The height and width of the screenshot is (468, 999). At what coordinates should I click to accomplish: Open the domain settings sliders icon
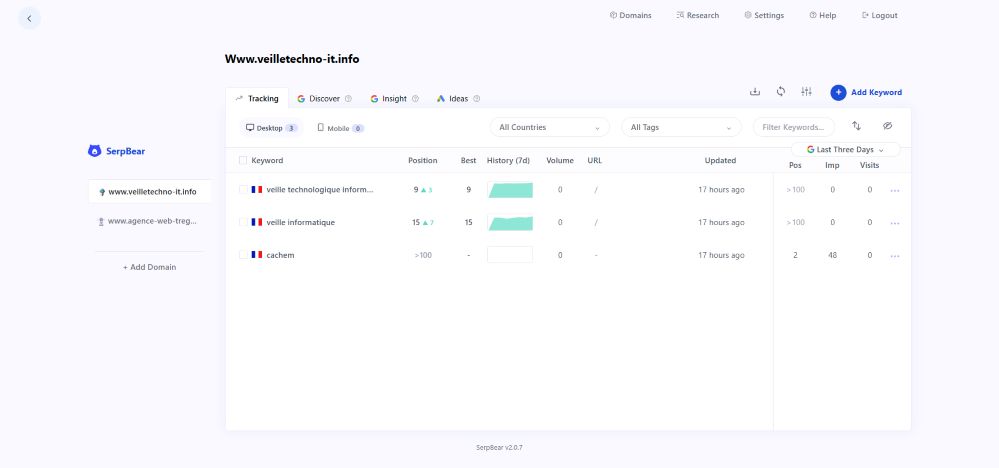(x=806, y=92)
